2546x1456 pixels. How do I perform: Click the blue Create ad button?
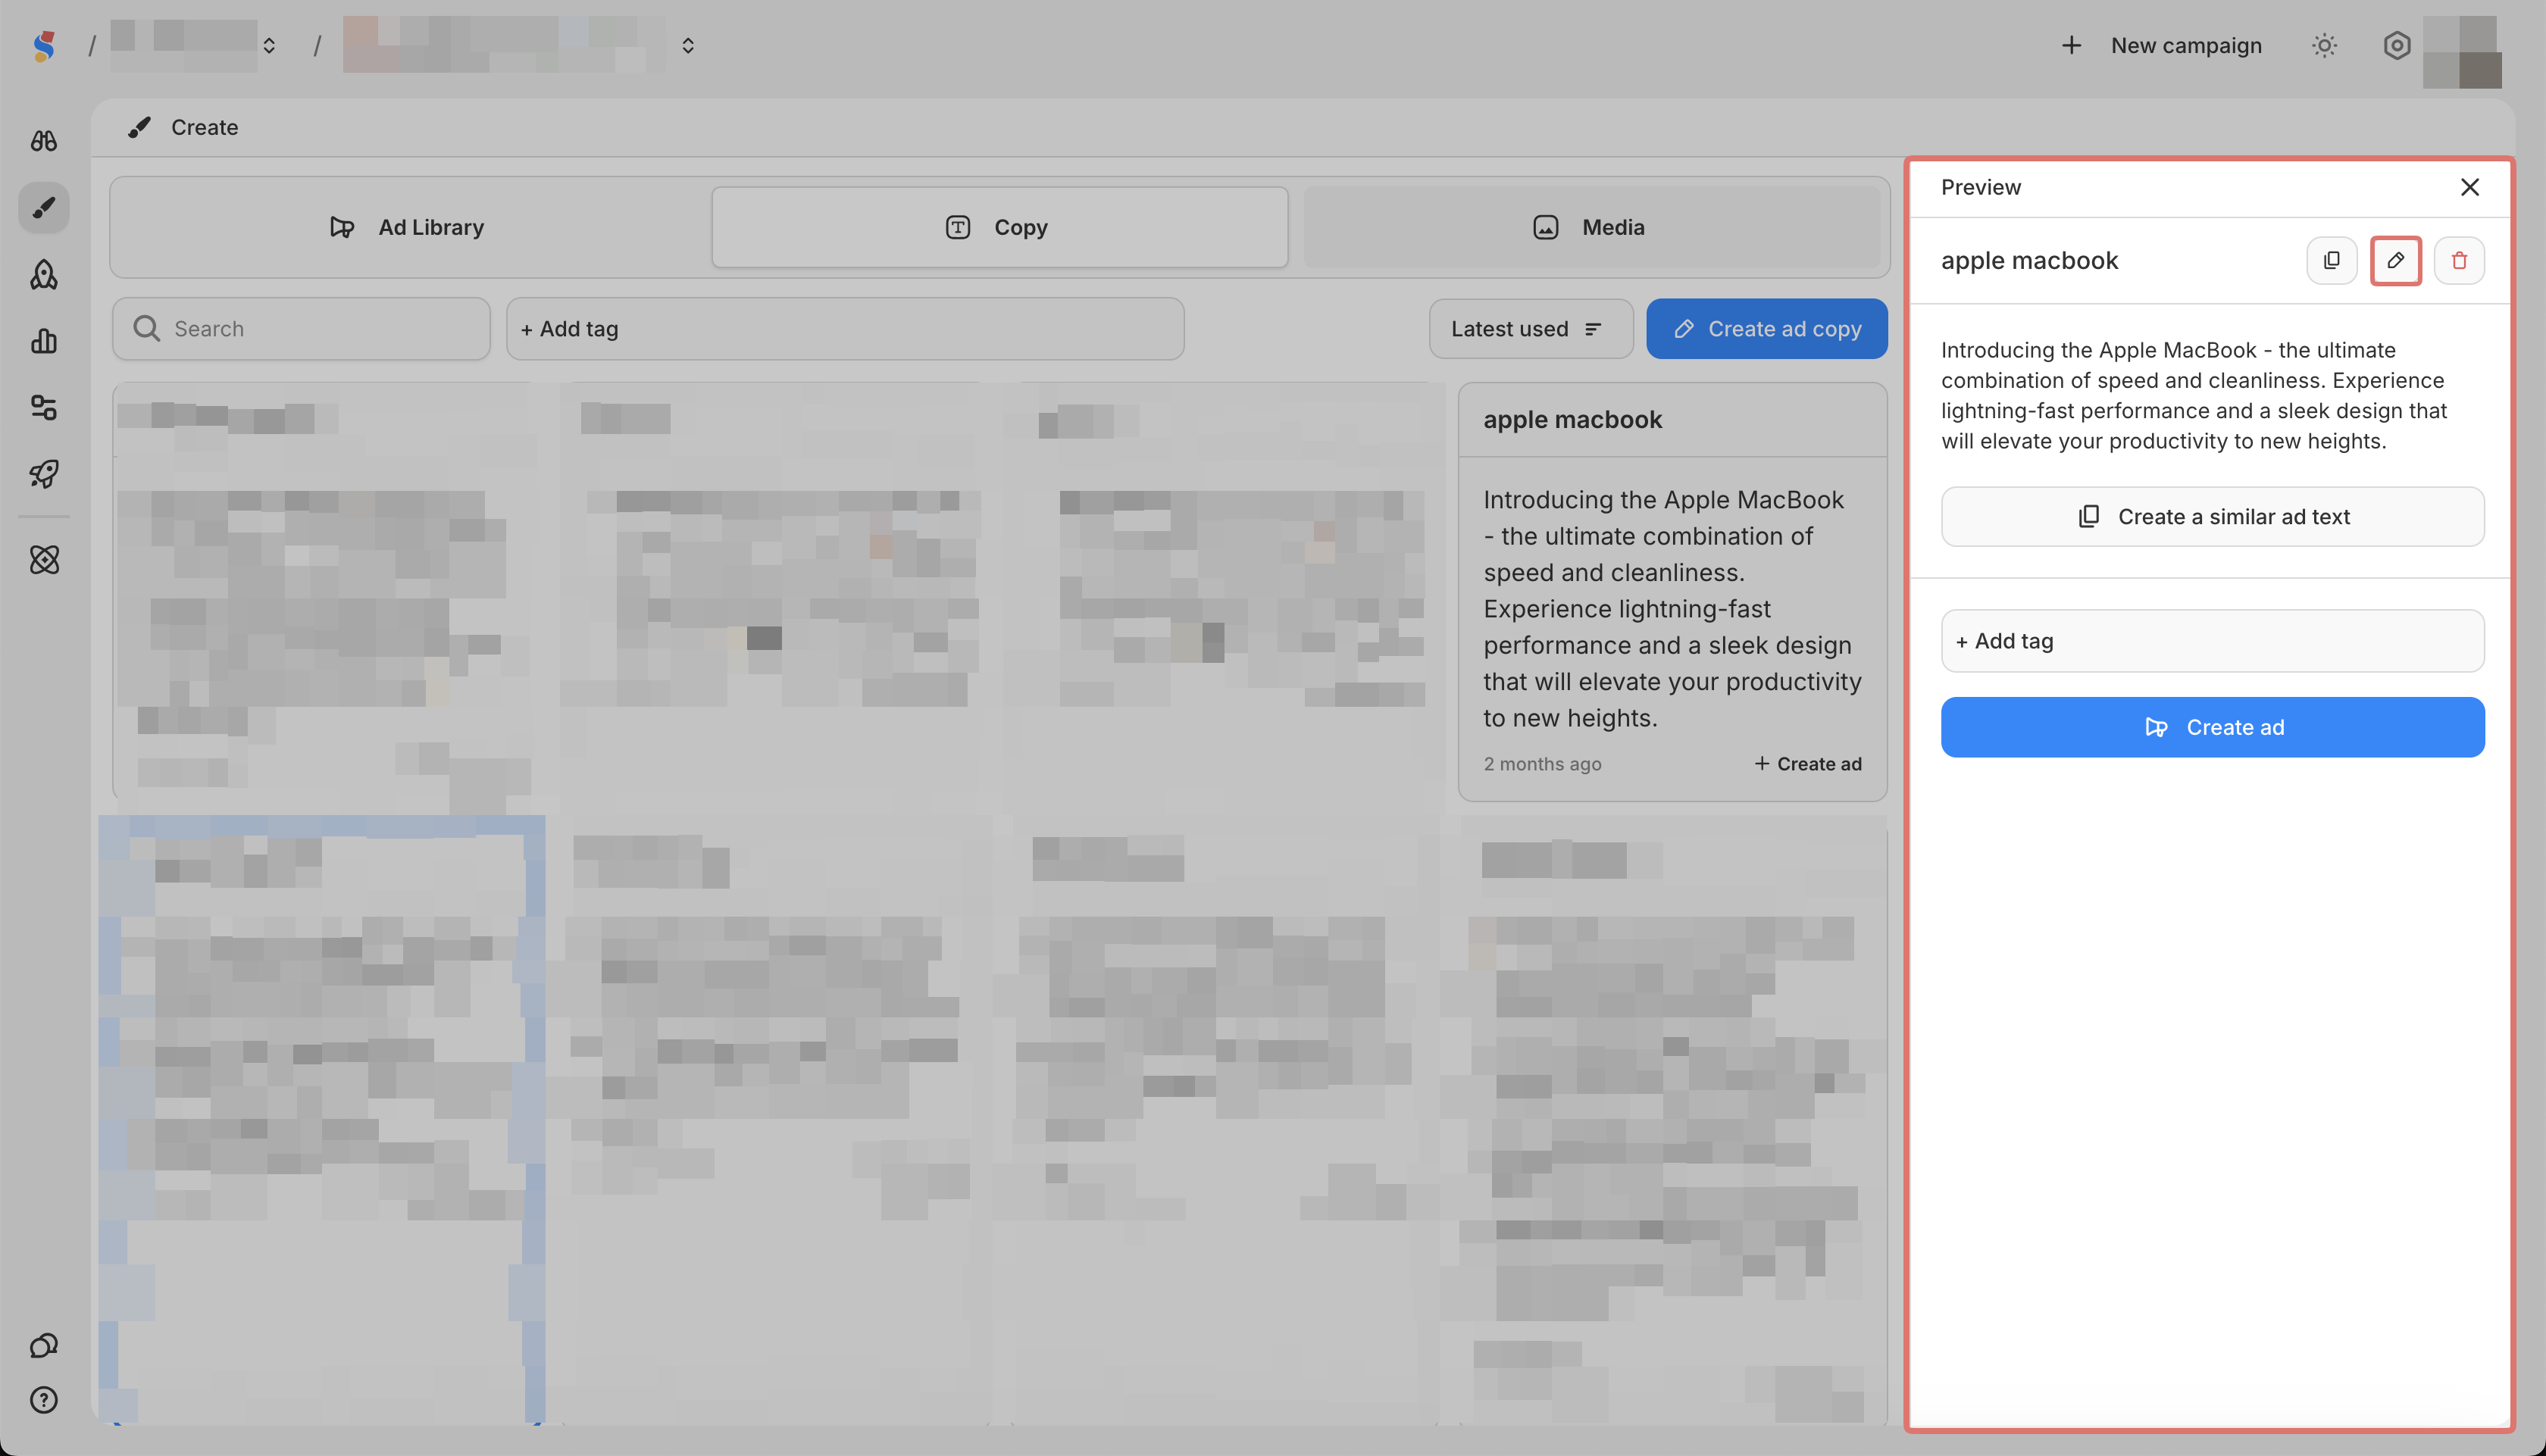click(x=2212, y=728)
